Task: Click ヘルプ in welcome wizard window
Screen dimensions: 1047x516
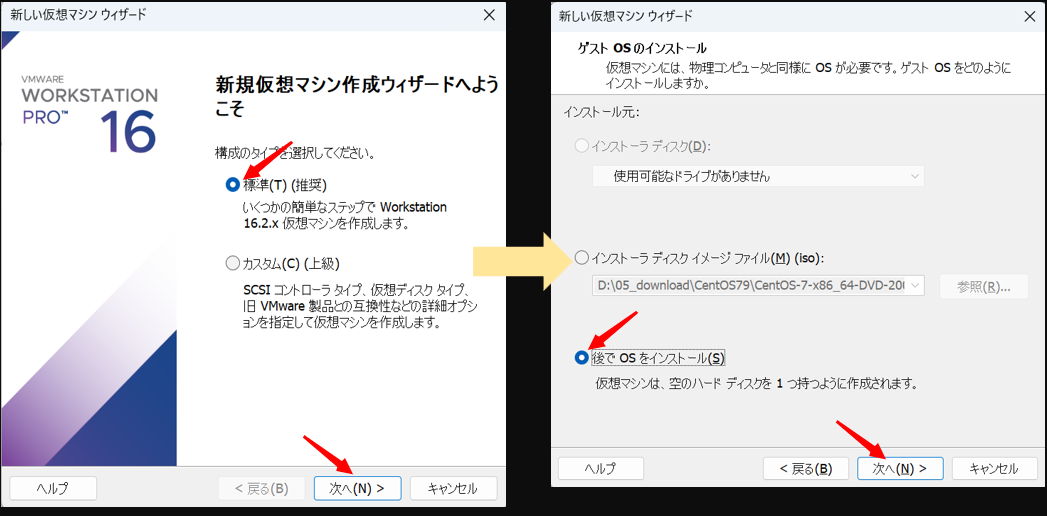Action: 53,488
